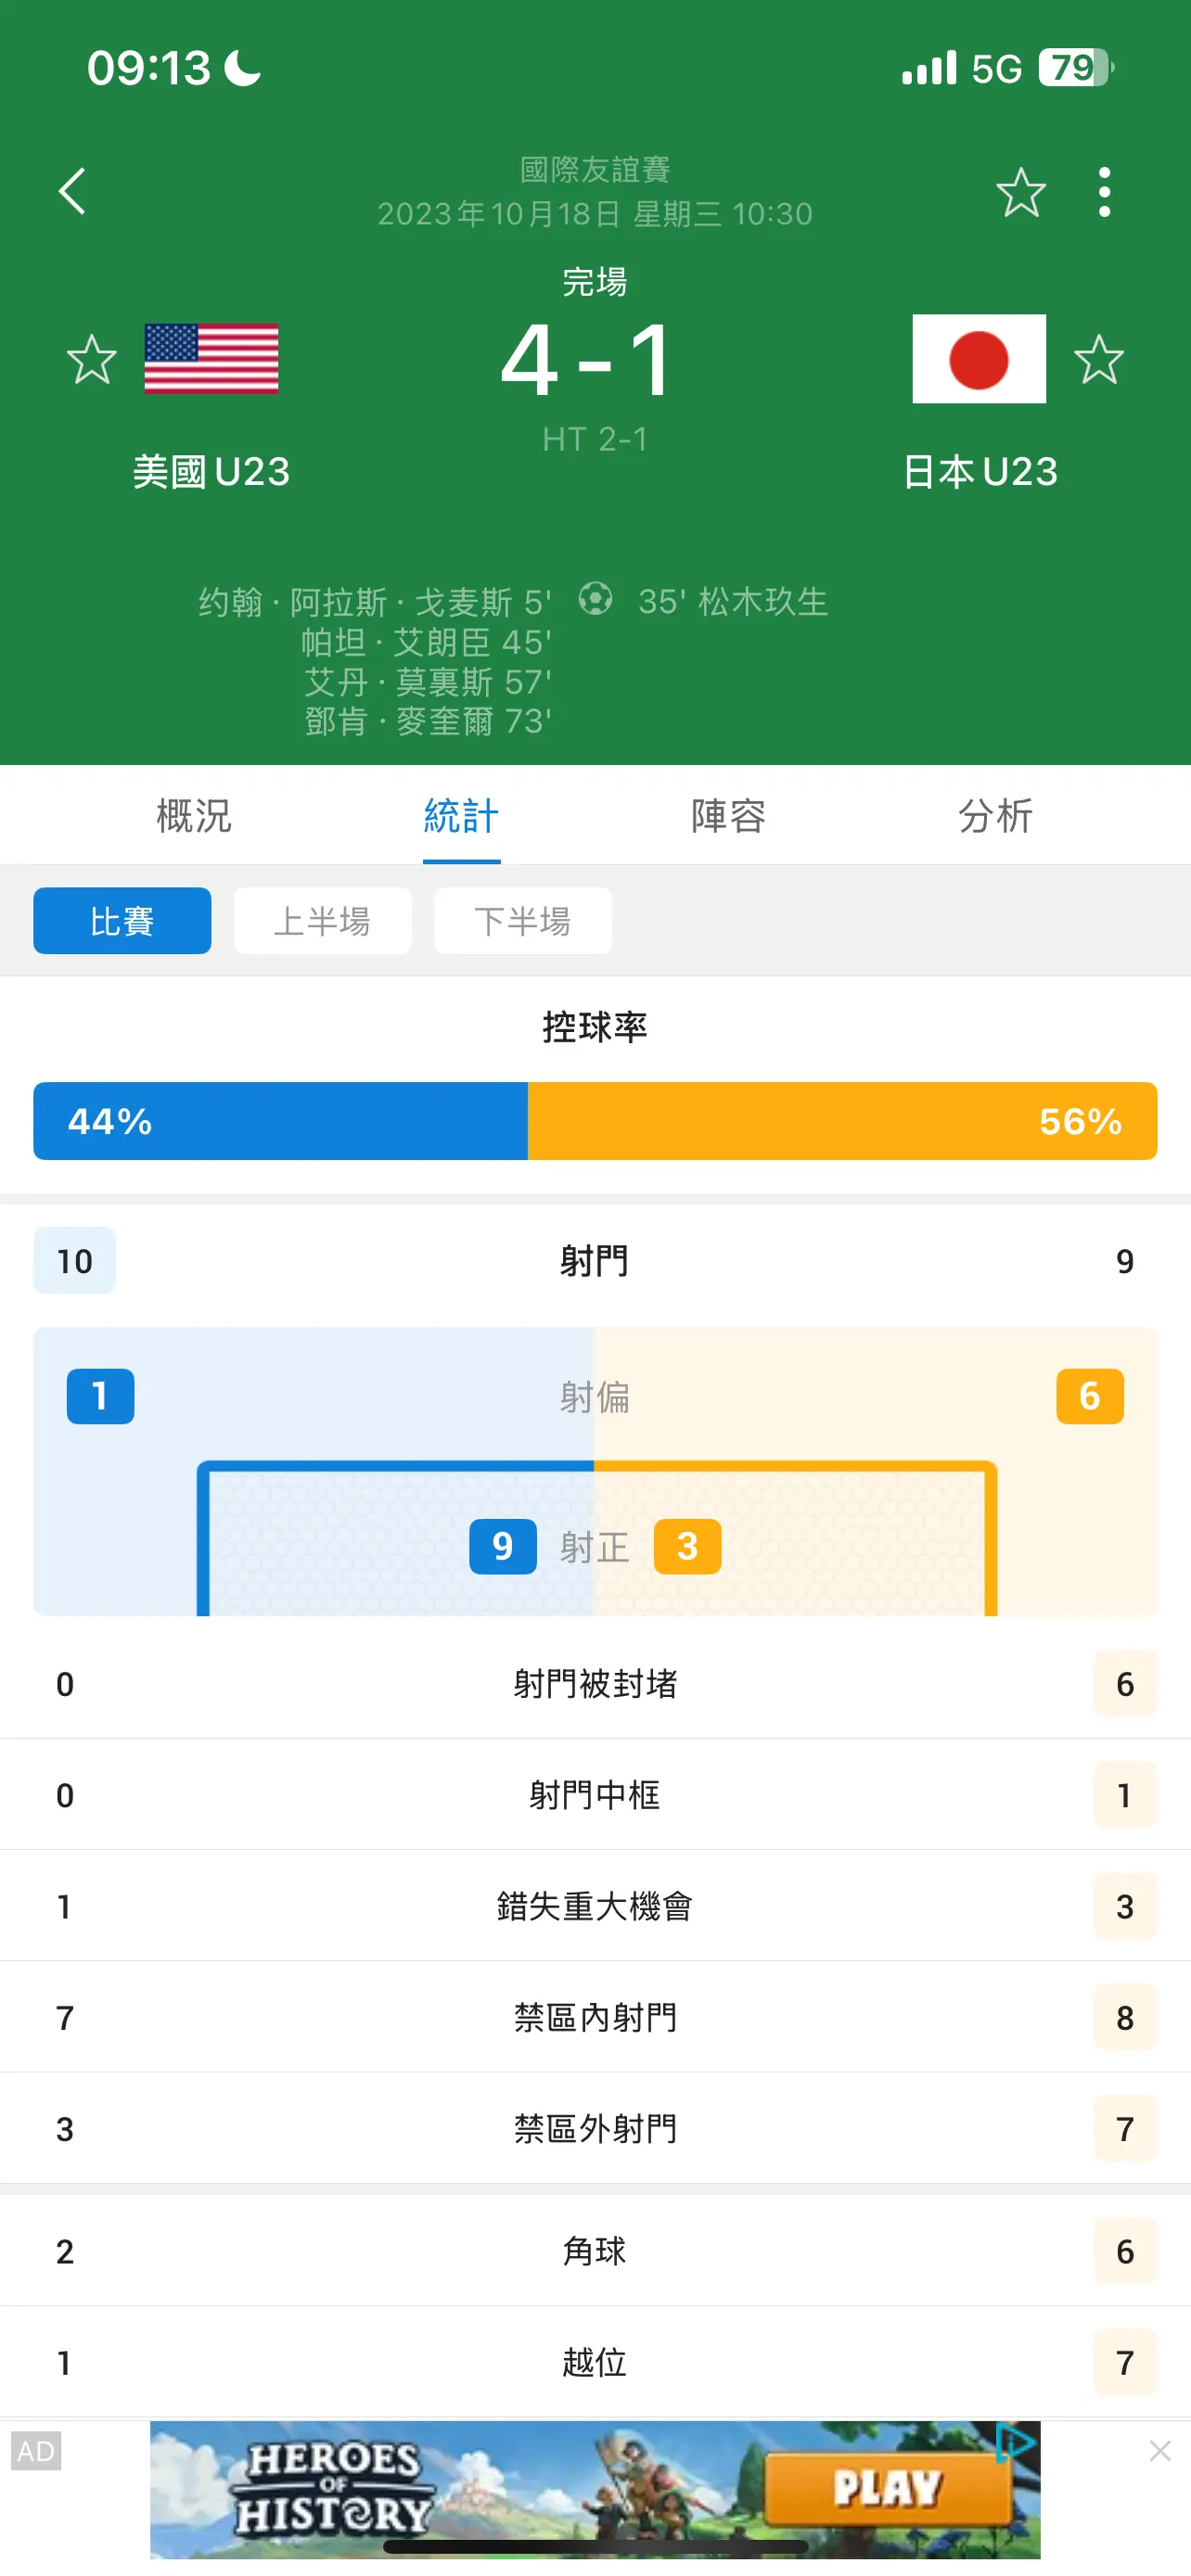The height and width of the screenshot is (2576, 1191).
Task: Tap the soccer ball goal icon
Action: (595, 600)
